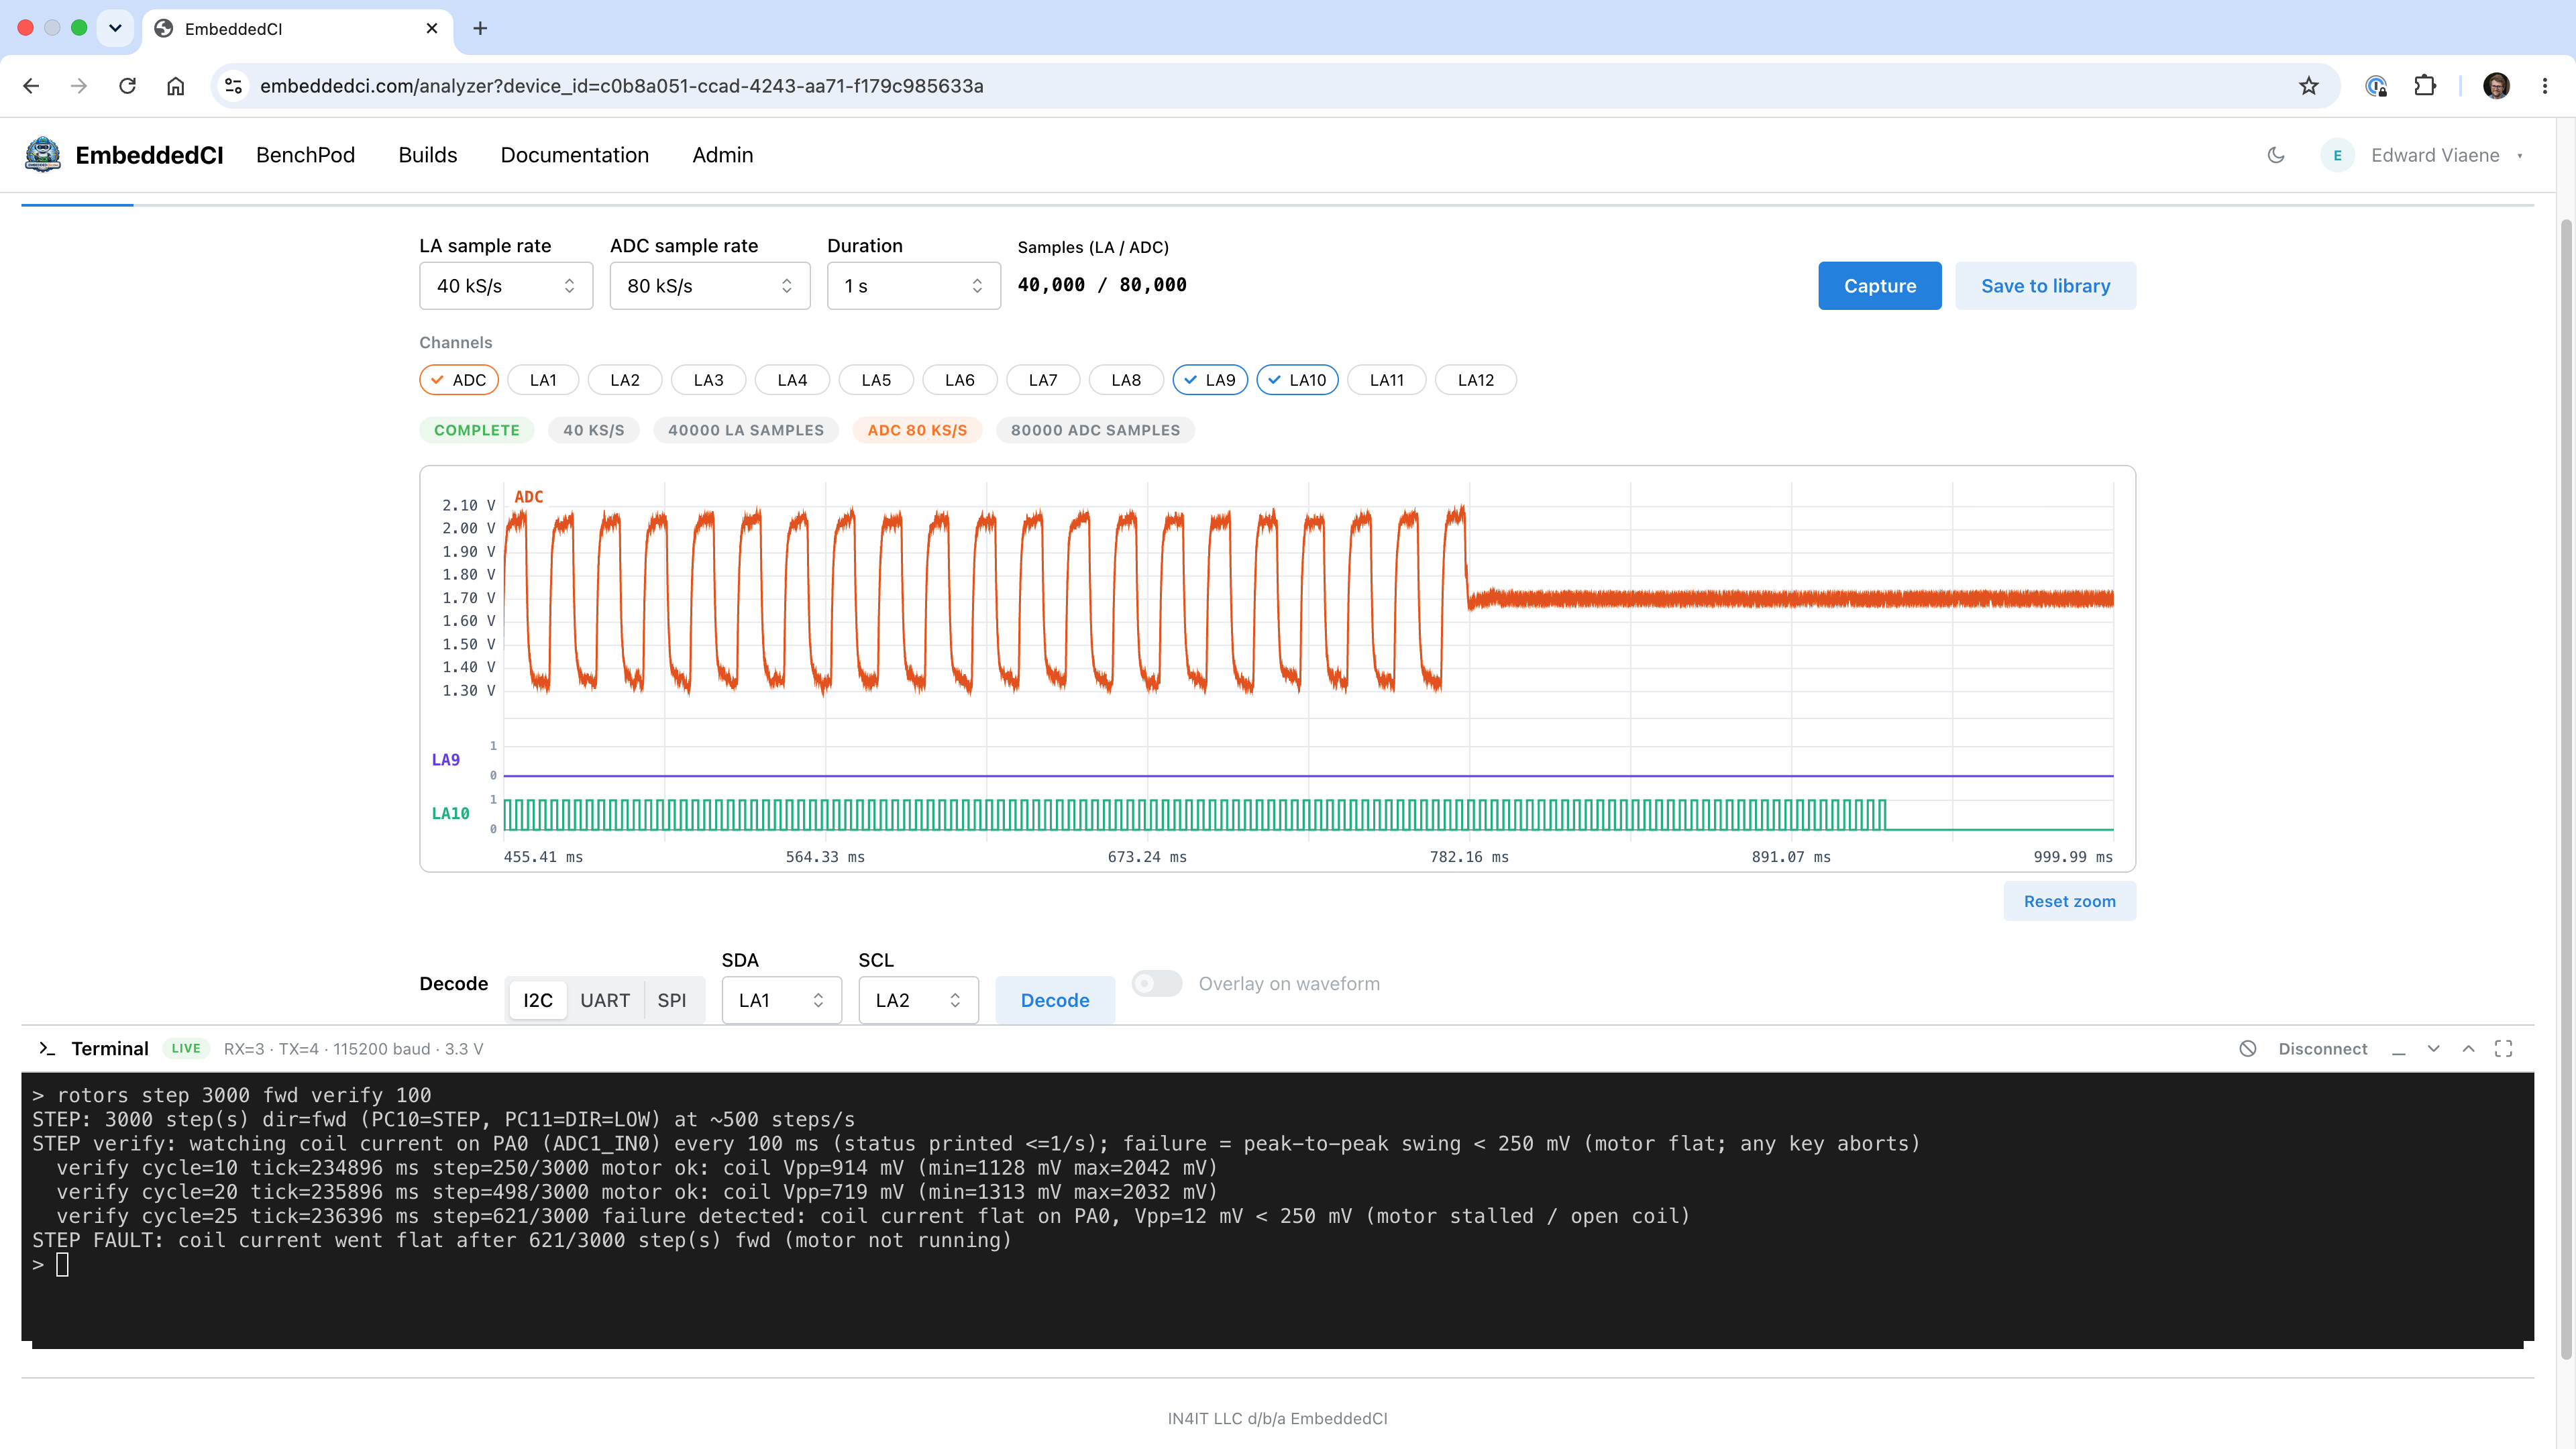The height and width of the screenshot is (1449, 2576).
Task: Click the EmbeddedCI brand name
Action: click(x=149, y=155)
